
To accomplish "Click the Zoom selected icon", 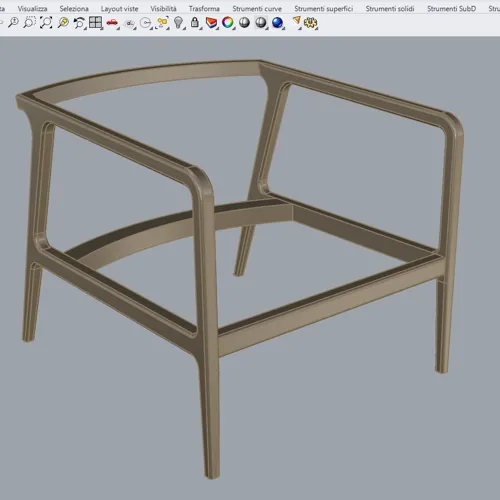I will [x=63, y=23].
